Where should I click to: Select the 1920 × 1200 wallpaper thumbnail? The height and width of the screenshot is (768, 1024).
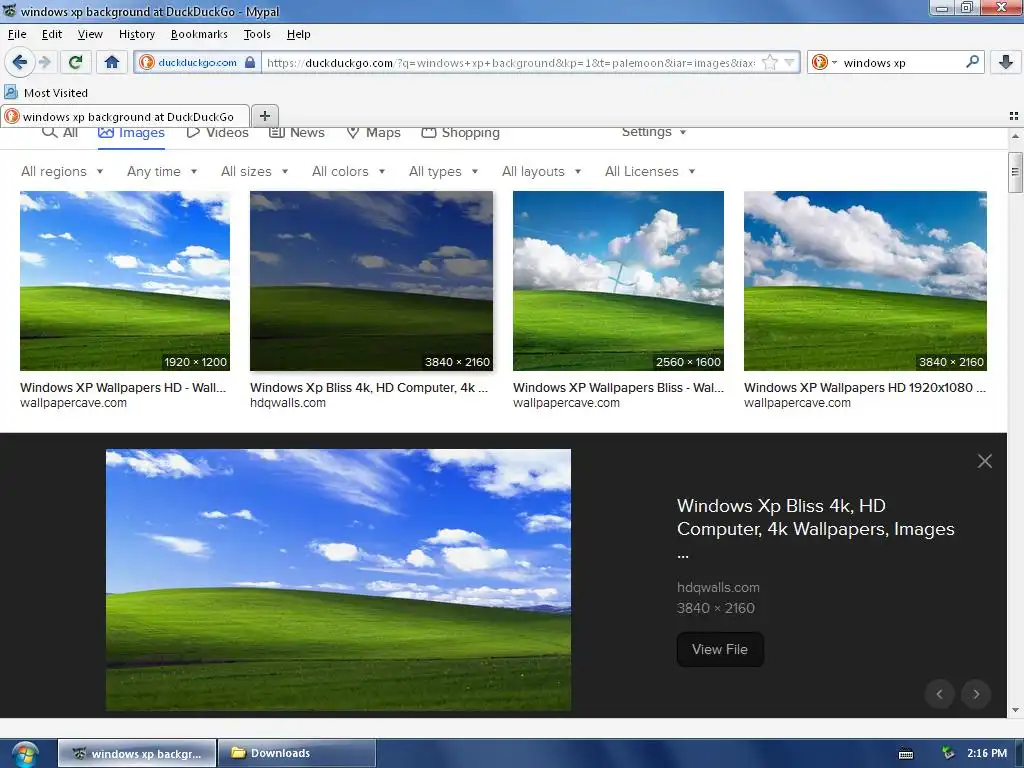(125, 281)
